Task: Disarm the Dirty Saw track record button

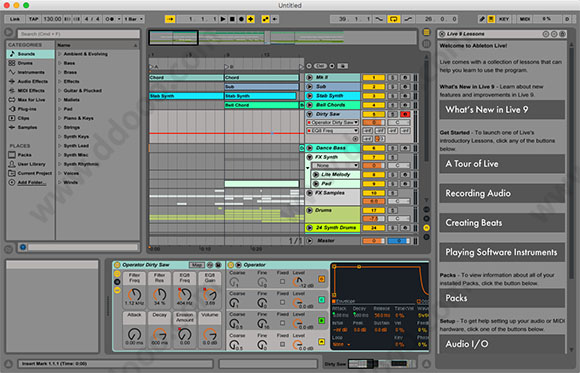Action: click(x=405, y=114)
